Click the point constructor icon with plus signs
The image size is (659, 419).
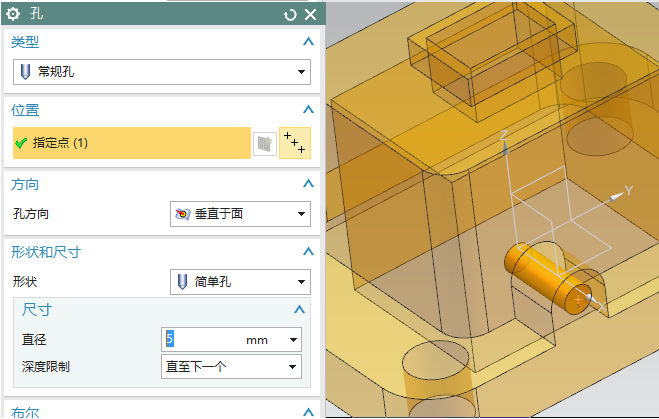tap(295, 143)
